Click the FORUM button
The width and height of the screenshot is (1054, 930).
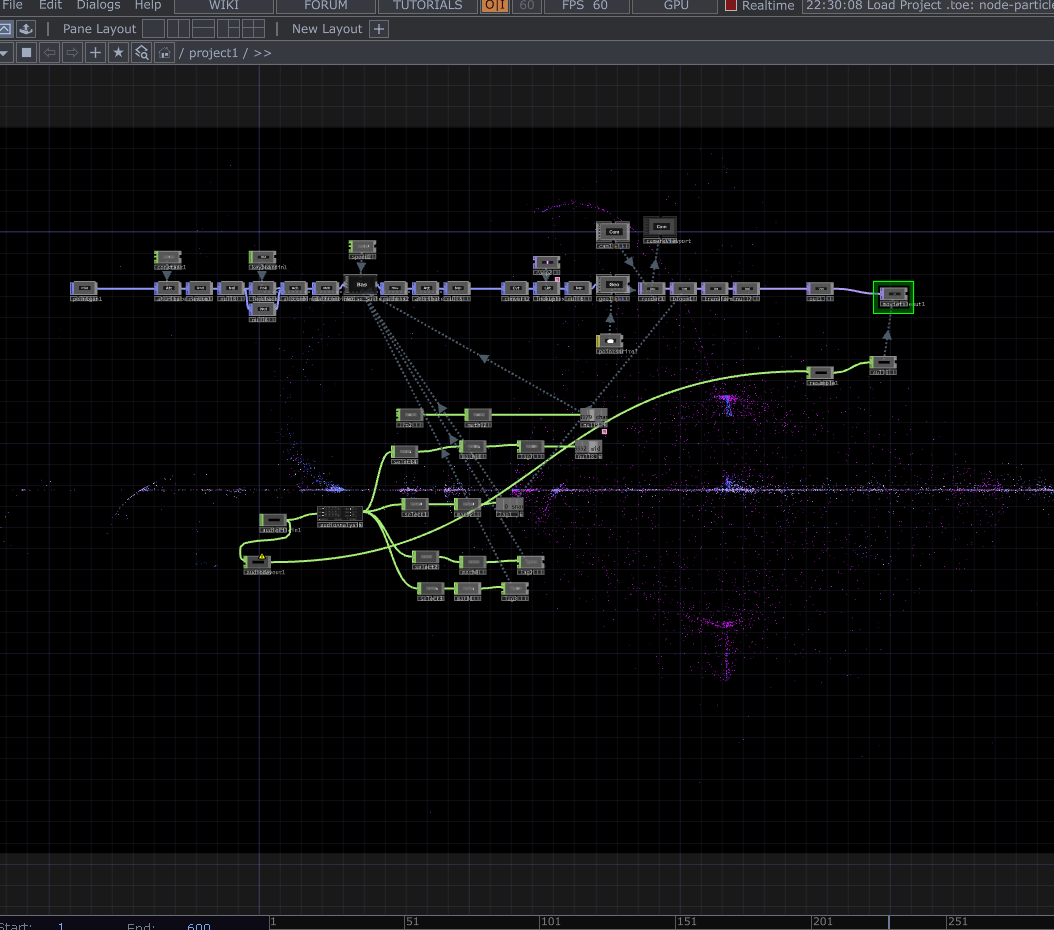click(x=326, y=5)
